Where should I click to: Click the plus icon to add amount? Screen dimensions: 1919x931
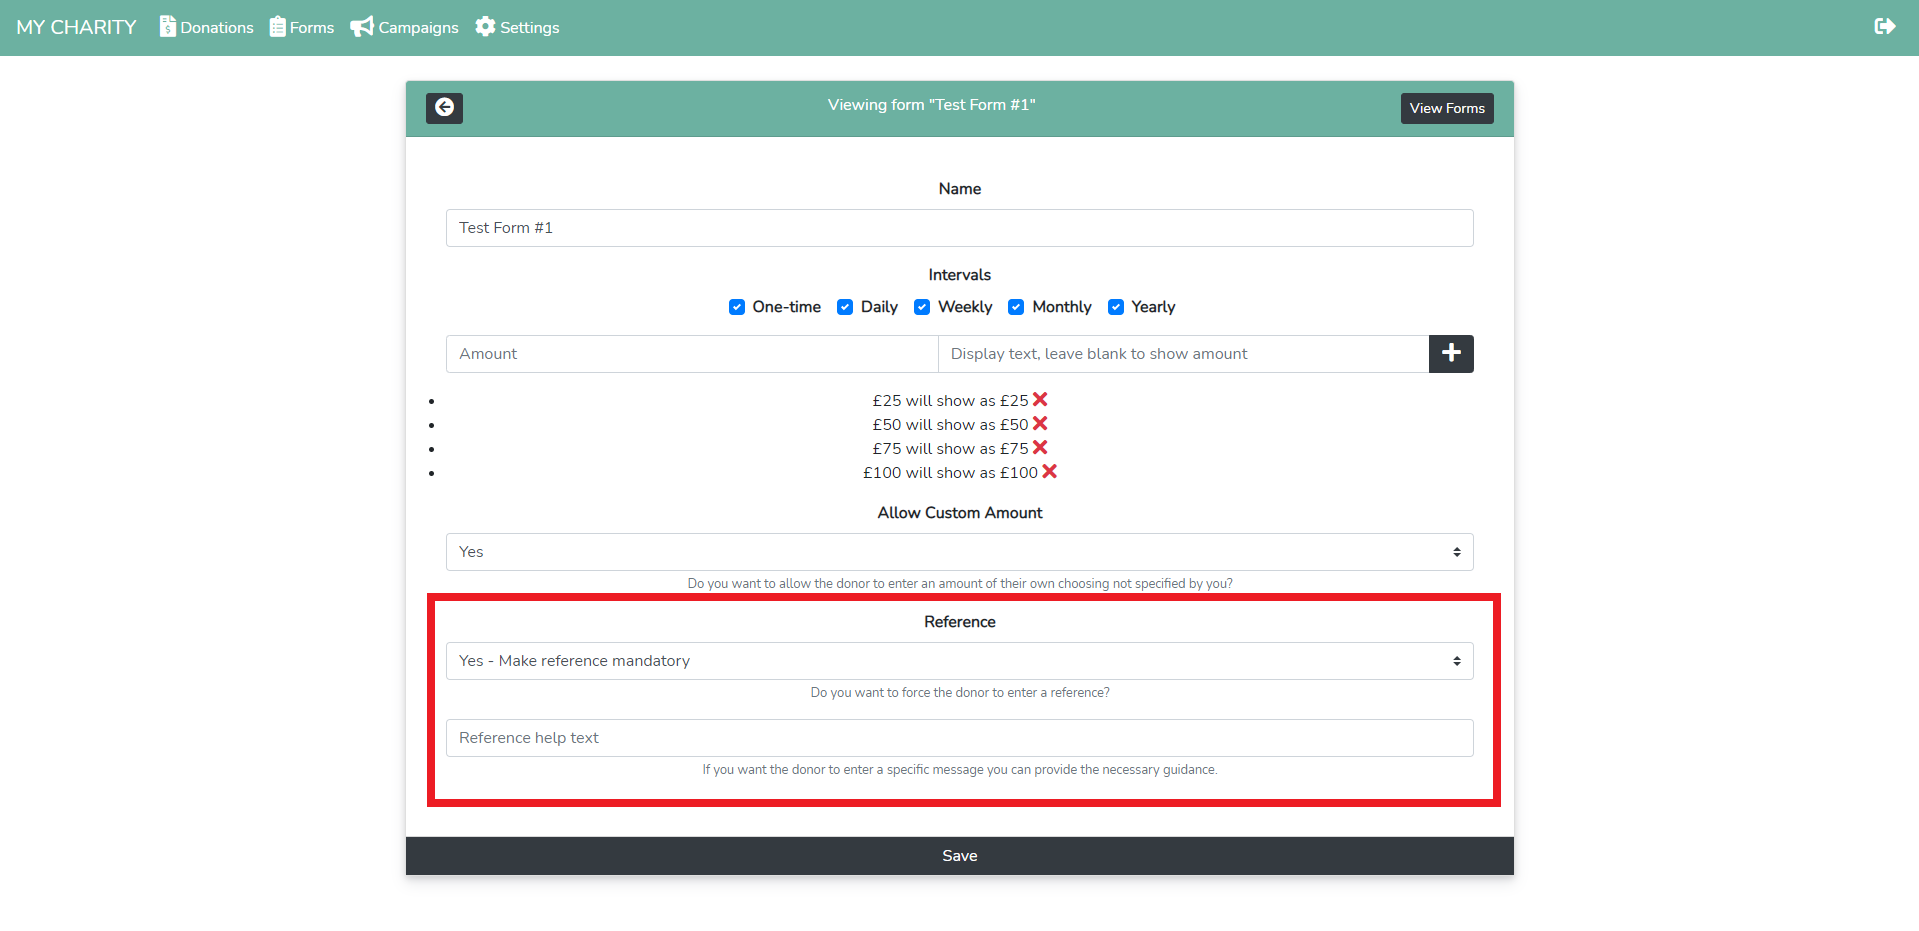click(1450, 354)
